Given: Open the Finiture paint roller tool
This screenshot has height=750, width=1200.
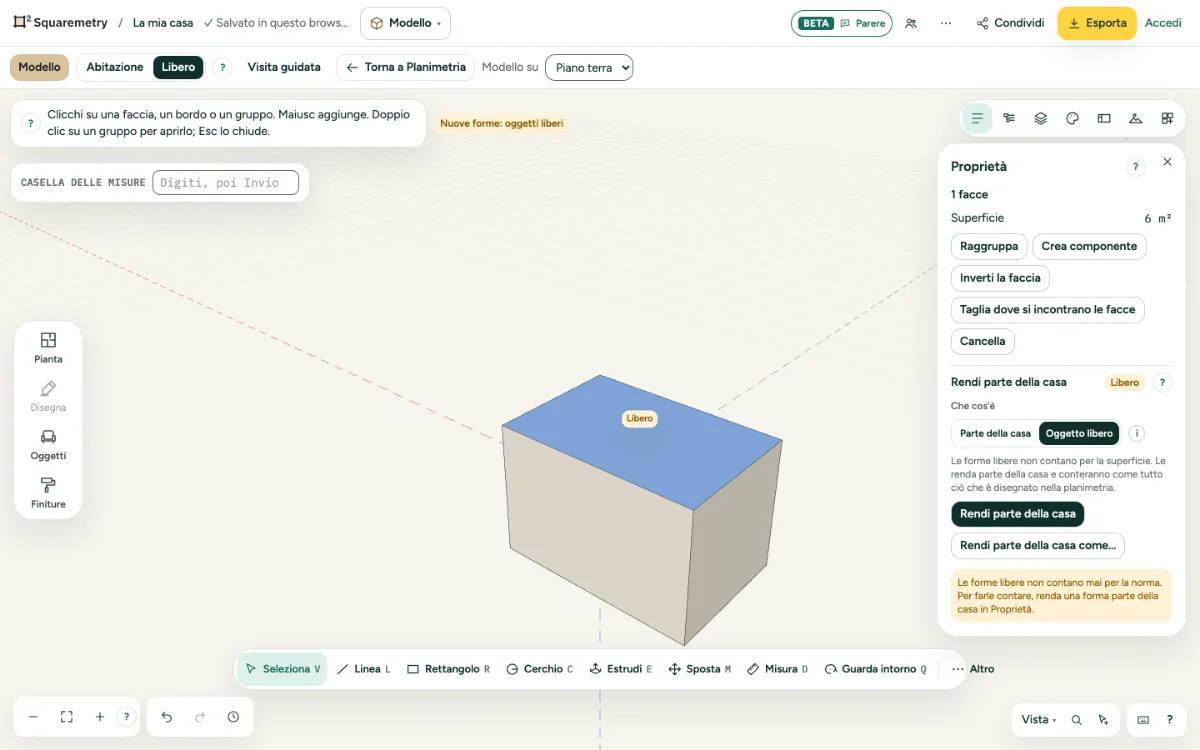Looking at the screenshot, I should [x=48, y=493].
